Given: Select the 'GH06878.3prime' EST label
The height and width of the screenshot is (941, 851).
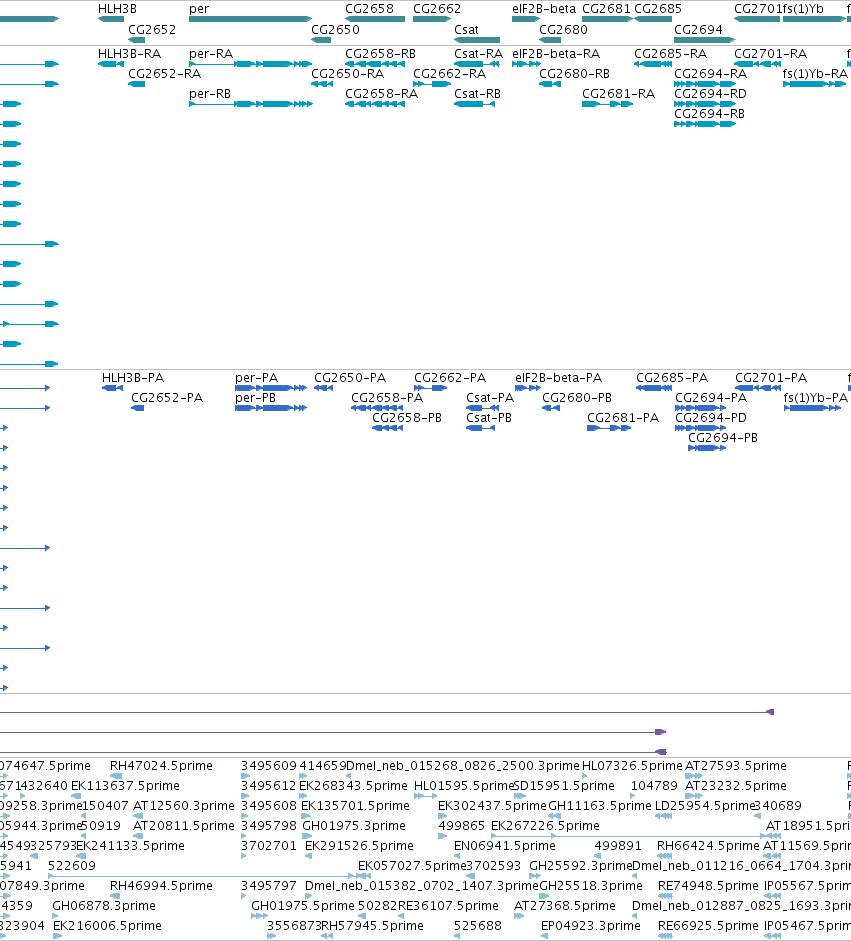Looking at the screenshot, I should (x=104, y=906).
